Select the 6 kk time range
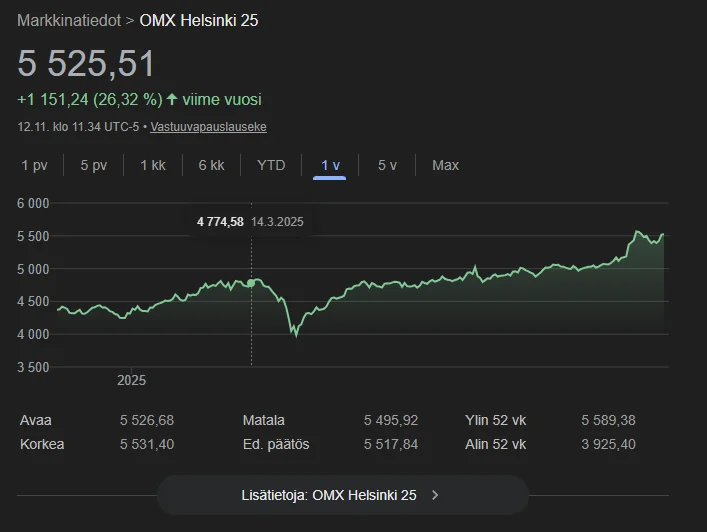 [211, 165]
